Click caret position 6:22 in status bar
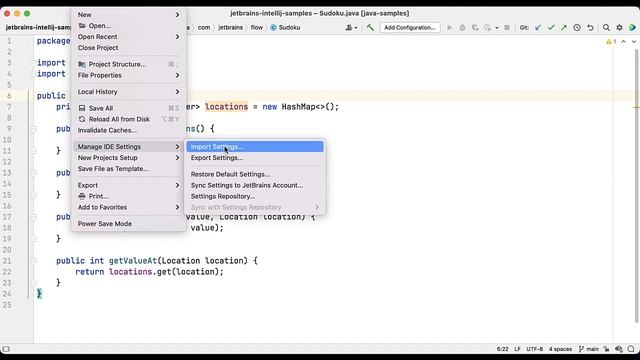Image resolution: width=640 pixels, height=360 pixels. click(502, 349)
